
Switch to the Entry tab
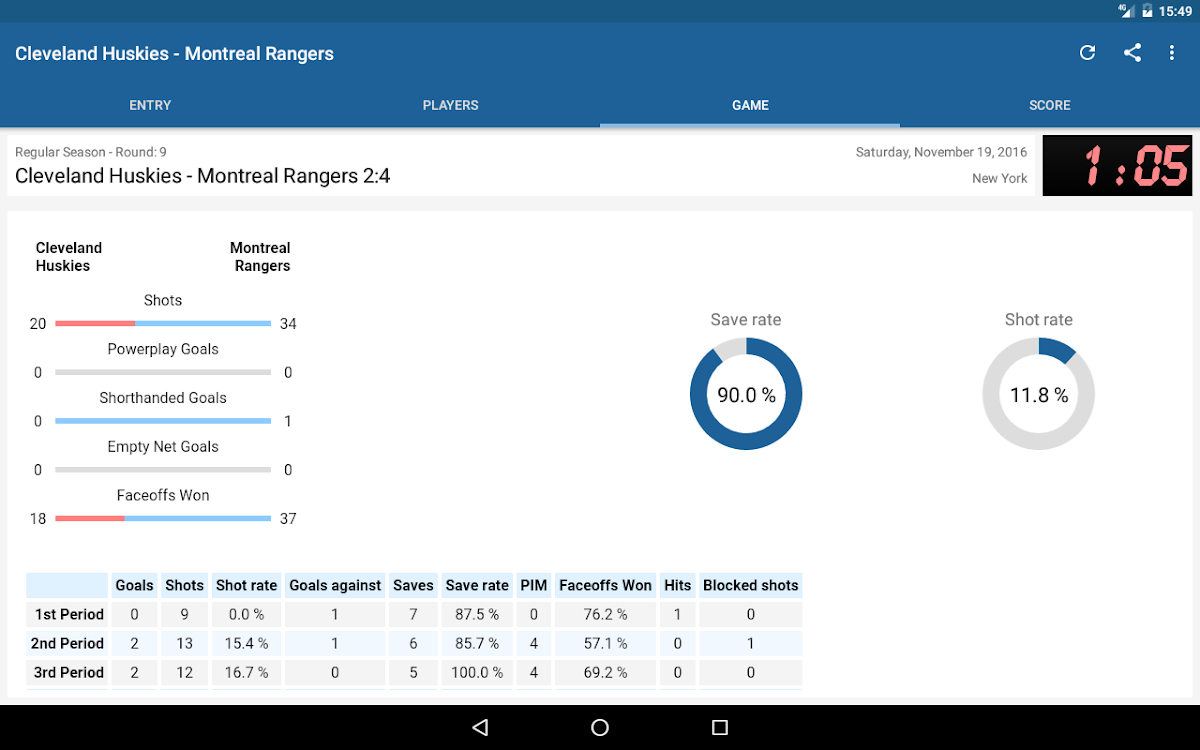150,105
